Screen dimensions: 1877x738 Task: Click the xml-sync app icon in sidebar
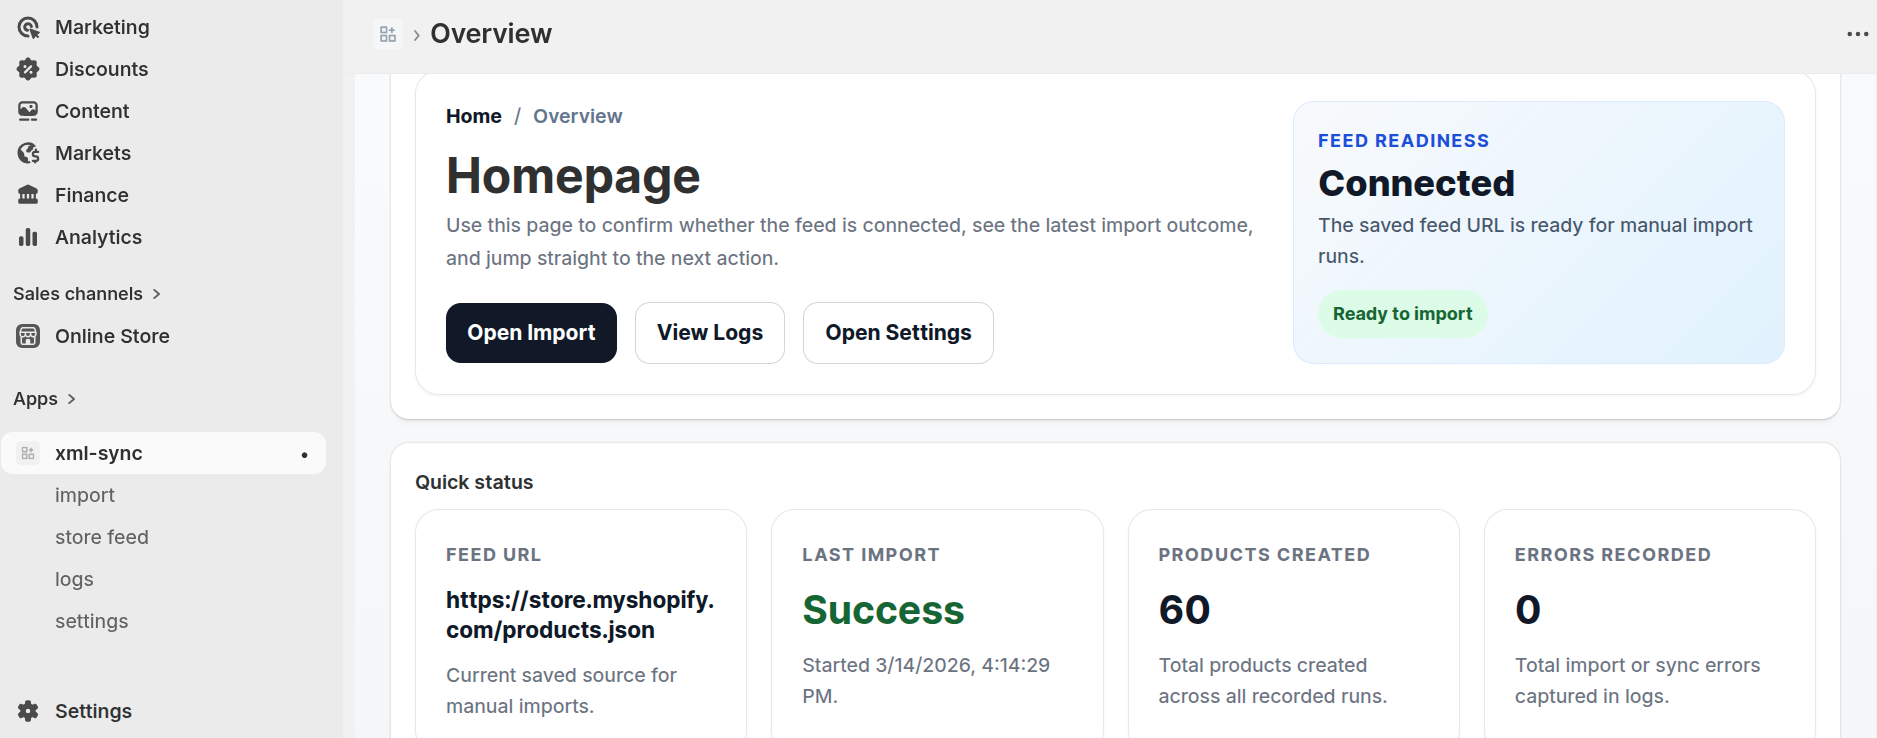28,453
